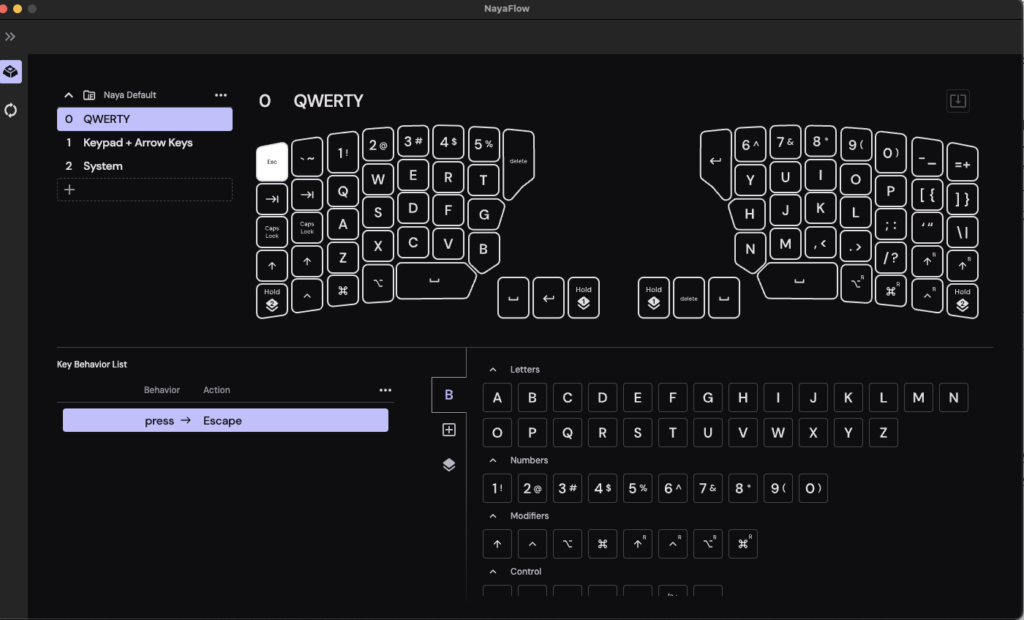The height and width of the screenshot is (620, 1024).
Task: Select the slash question mark key on the layout
Action: (891, 258)
